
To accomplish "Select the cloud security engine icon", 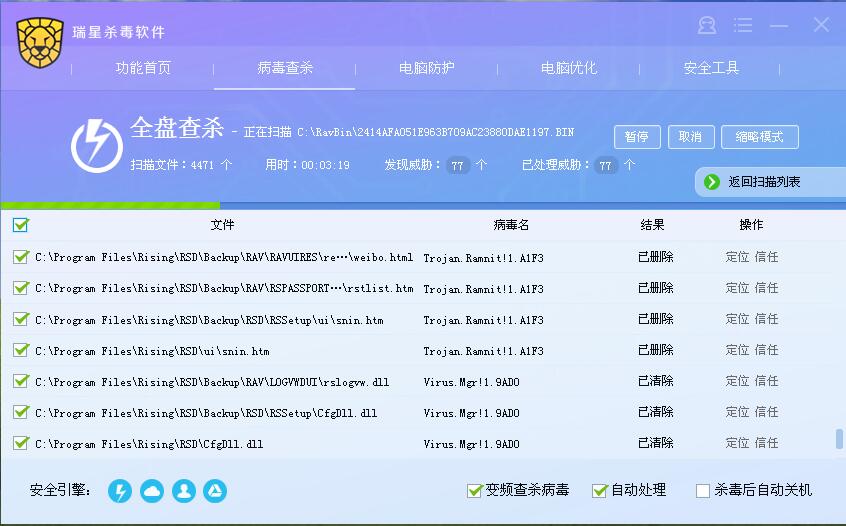I will click(x=152, y=491).
